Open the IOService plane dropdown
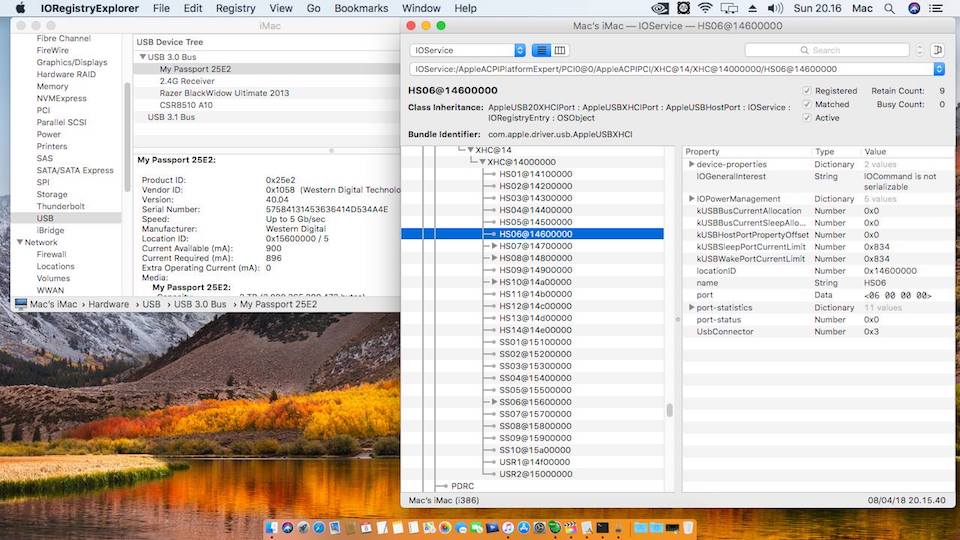 click(468, 50)
